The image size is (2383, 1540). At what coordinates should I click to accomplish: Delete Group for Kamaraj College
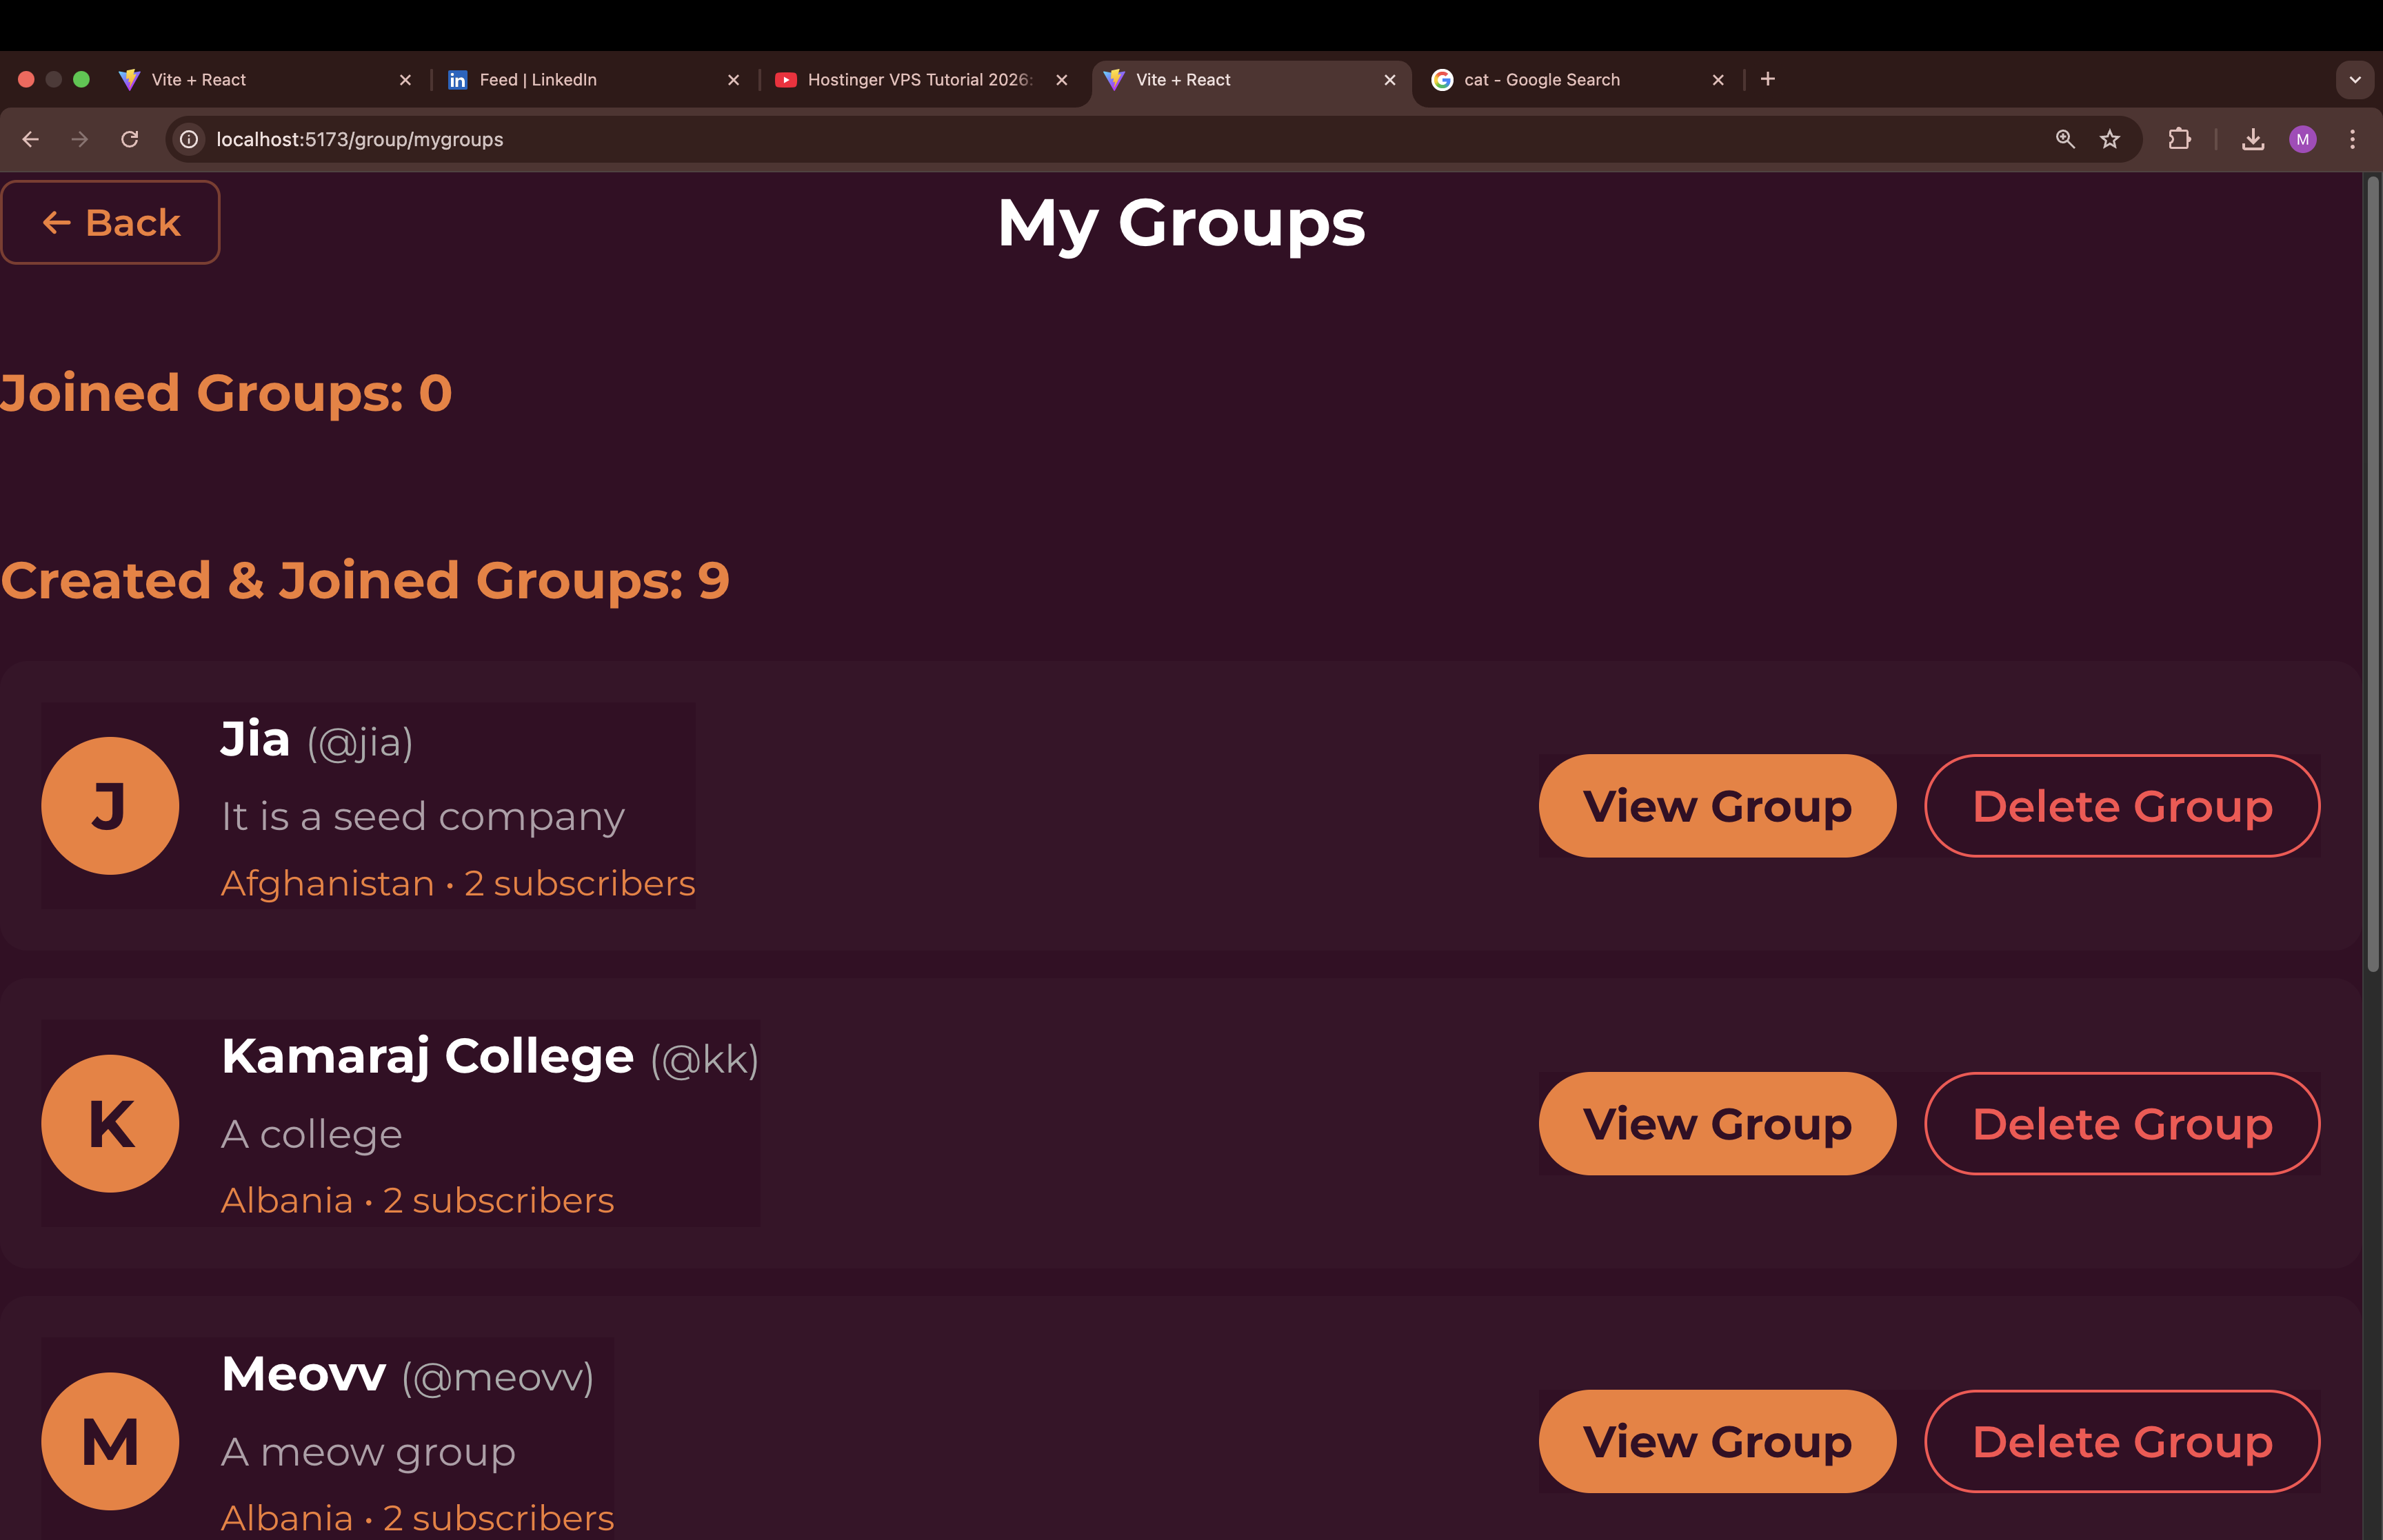[2122, 1124]
